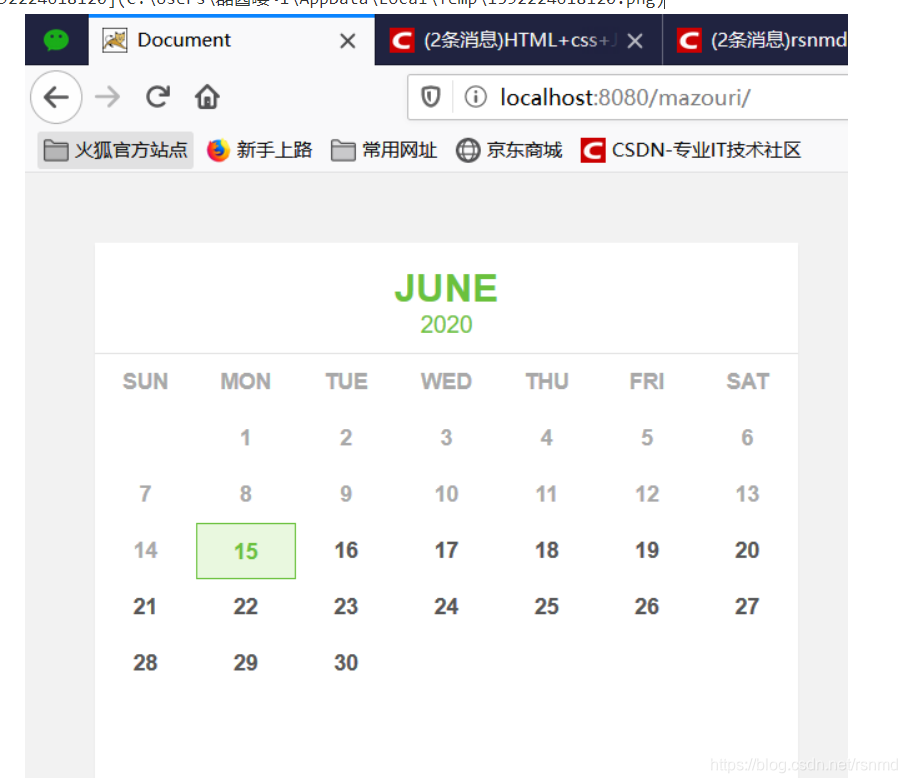Select the highlighted date 15

click(x=246, y=551)
